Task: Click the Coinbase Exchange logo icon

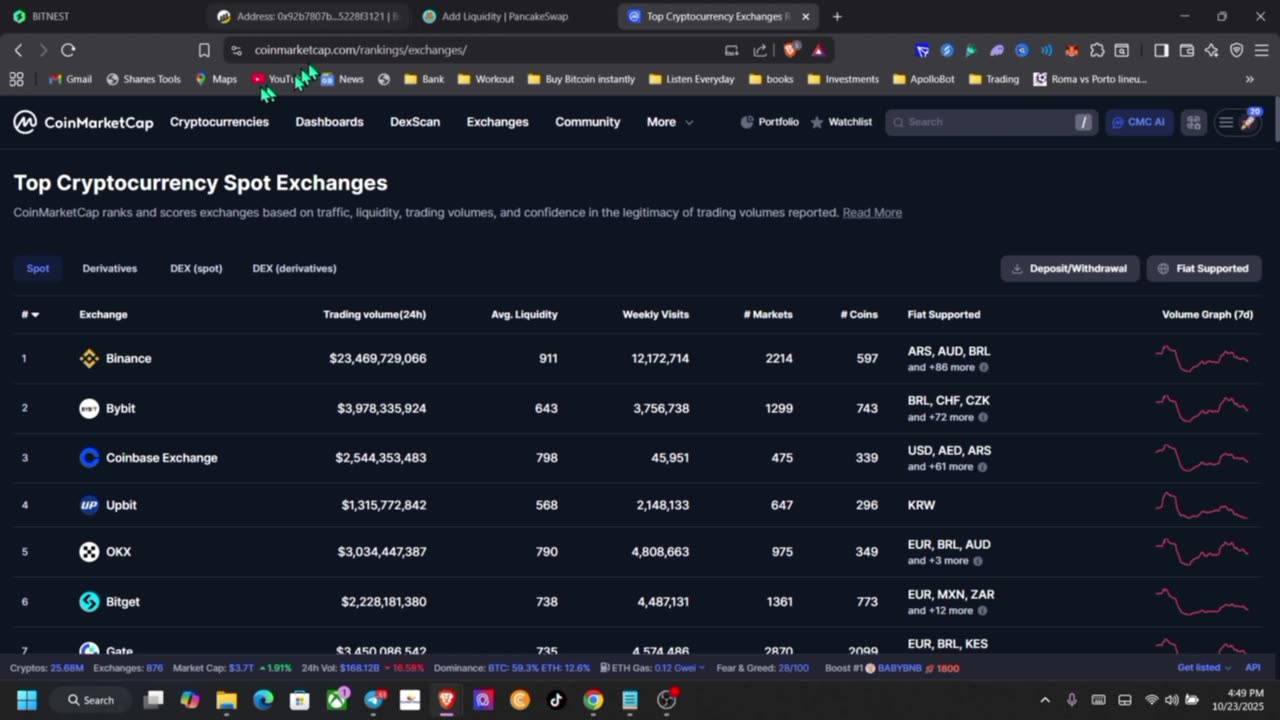Action: 89,458
